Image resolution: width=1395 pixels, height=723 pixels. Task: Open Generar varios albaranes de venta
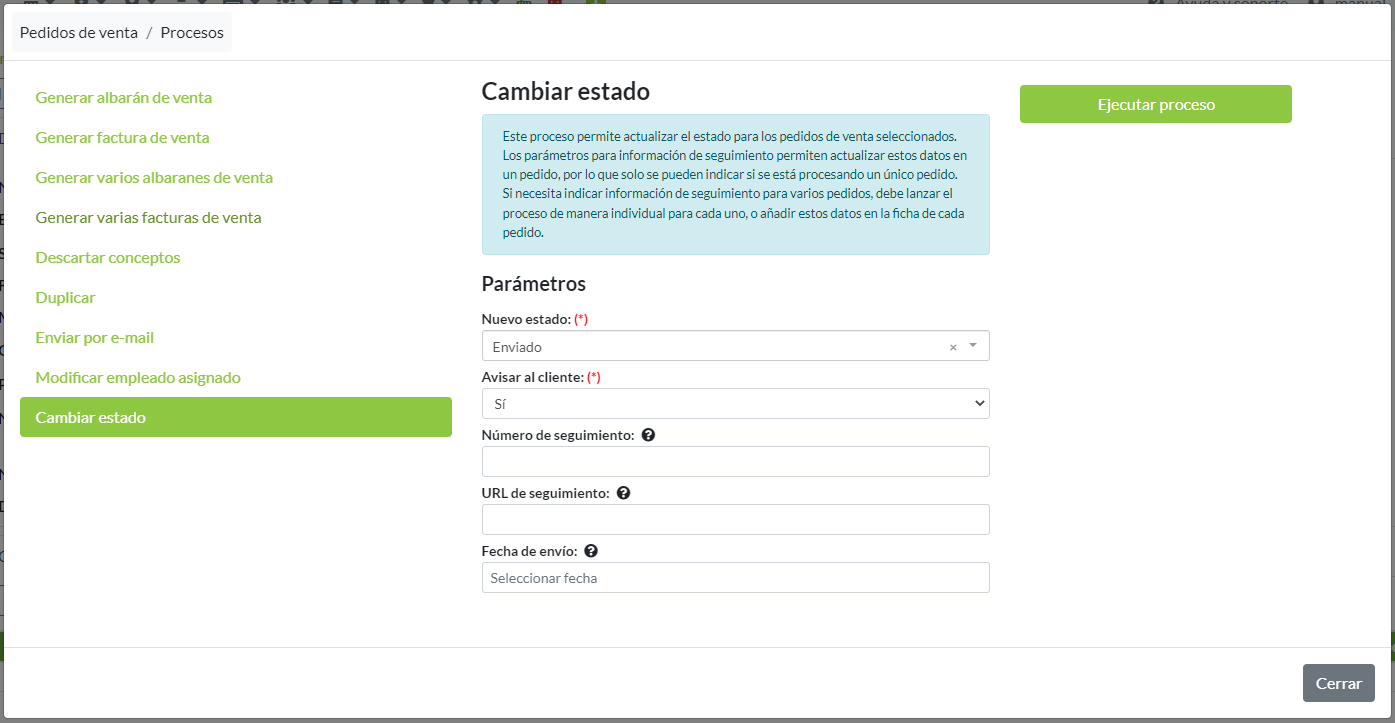(x=154, y=178)
